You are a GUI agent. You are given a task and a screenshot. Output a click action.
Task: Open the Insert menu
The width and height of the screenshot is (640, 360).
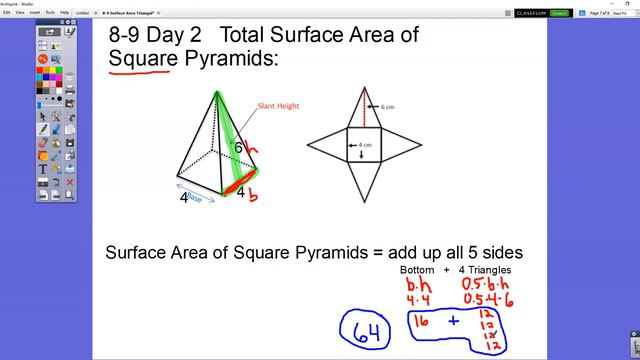35,13
